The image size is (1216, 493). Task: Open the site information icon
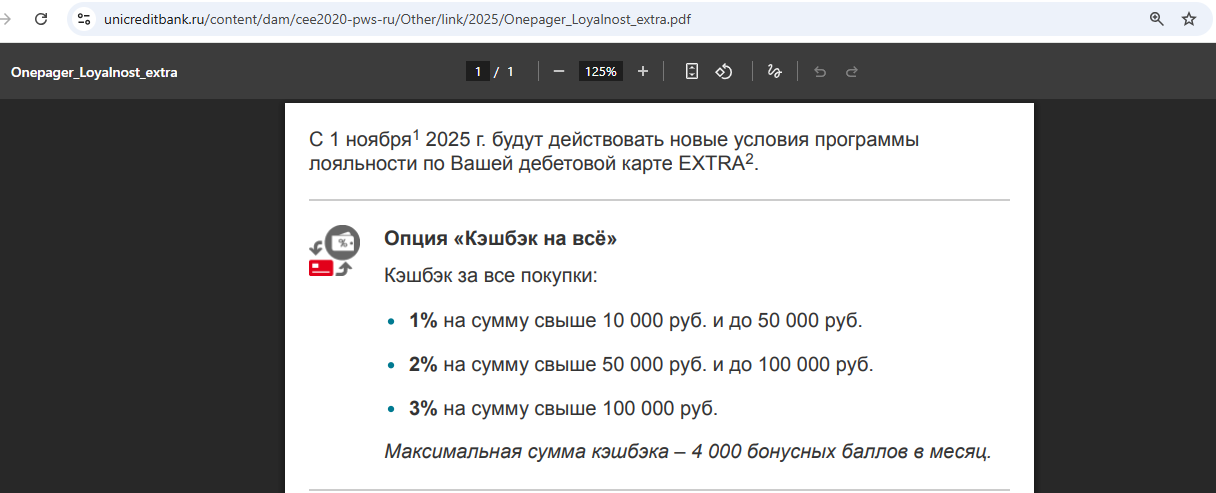[85, 19]
